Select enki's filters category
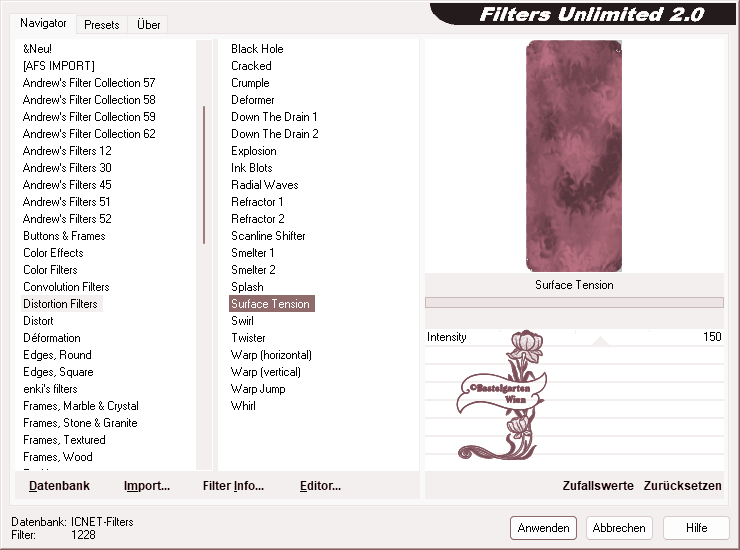The image size is (740, 550). (x=50, y=389)
